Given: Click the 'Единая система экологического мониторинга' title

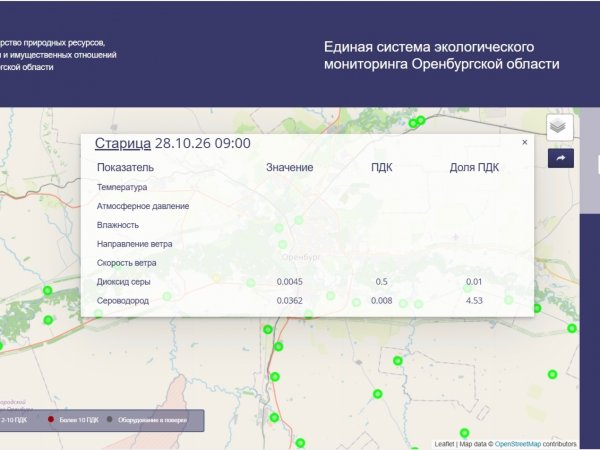Looking at the screenshot, I should [x=442, y=55].
